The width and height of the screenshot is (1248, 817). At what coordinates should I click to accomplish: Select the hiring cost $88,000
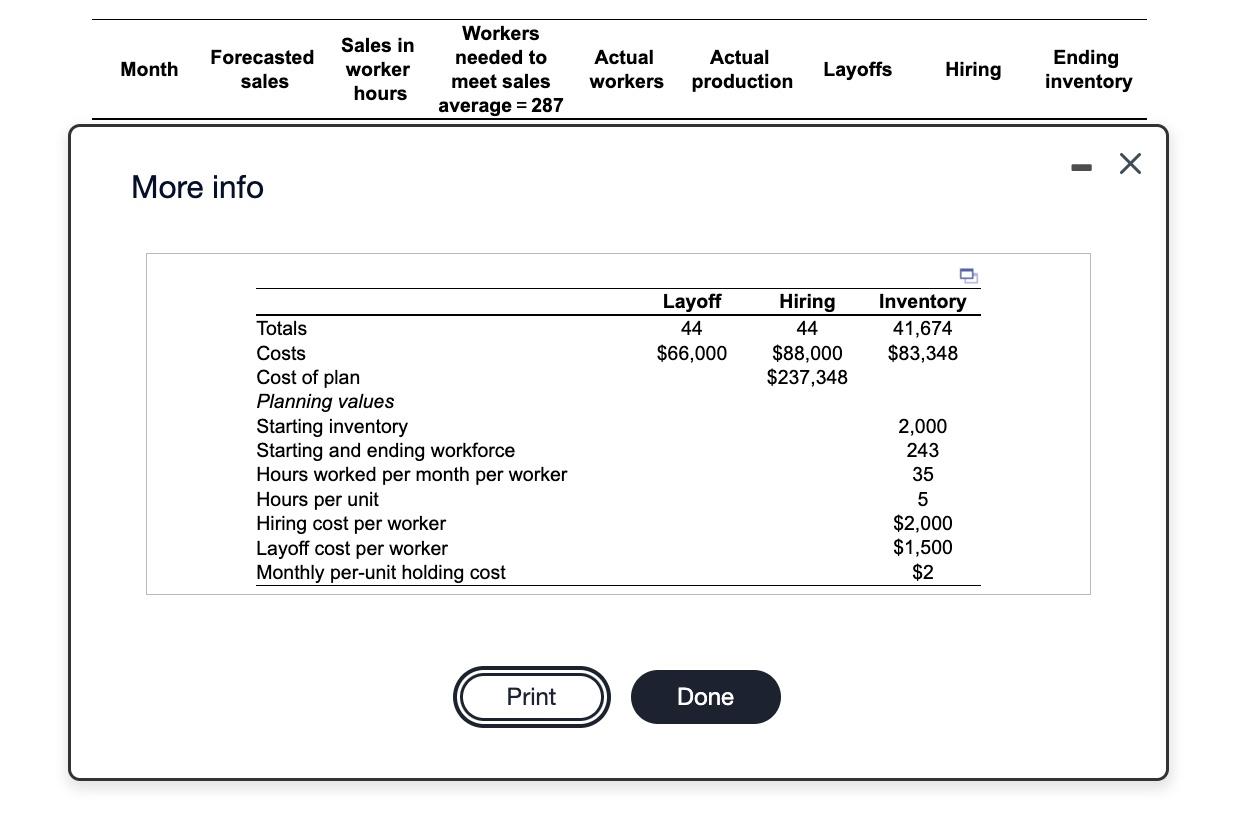[807, 353]
